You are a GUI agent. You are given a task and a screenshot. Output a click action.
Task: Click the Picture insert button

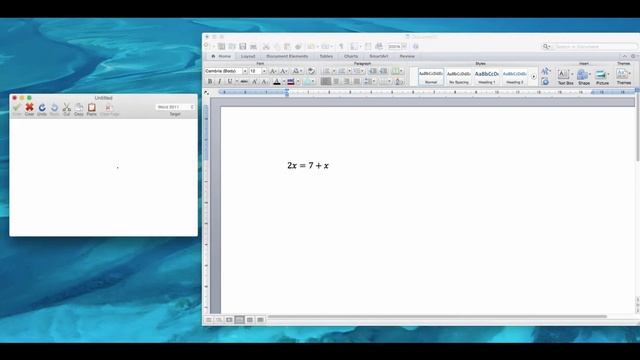(602, 77)
